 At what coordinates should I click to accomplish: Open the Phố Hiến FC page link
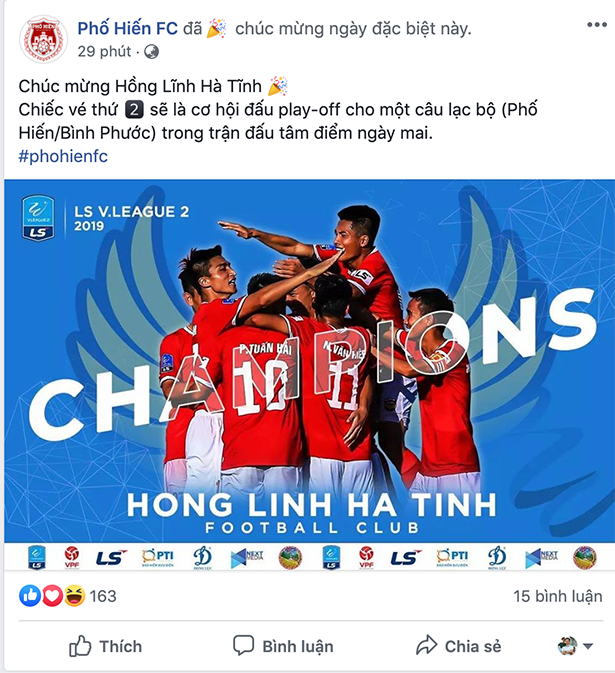[127, 28]
